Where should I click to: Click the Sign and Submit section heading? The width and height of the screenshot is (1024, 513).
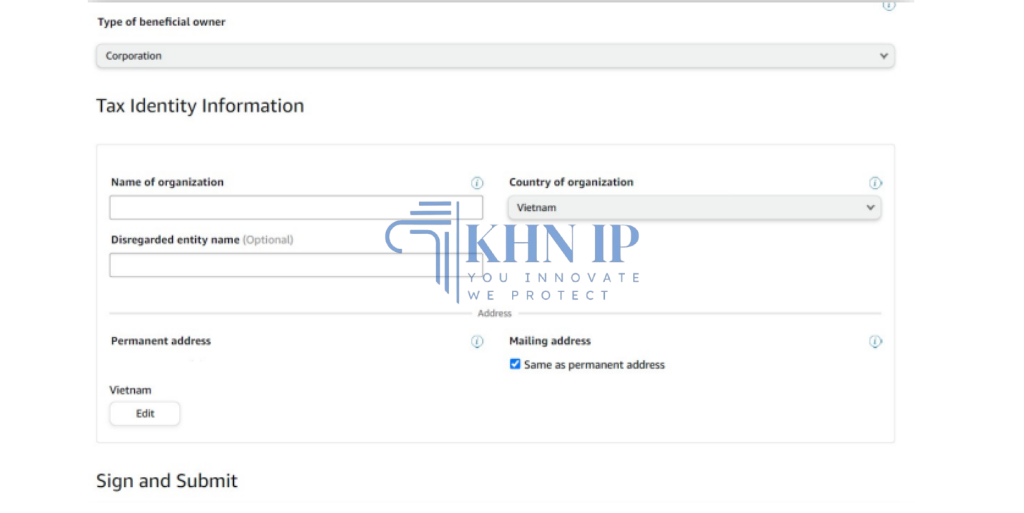point(167,481)
